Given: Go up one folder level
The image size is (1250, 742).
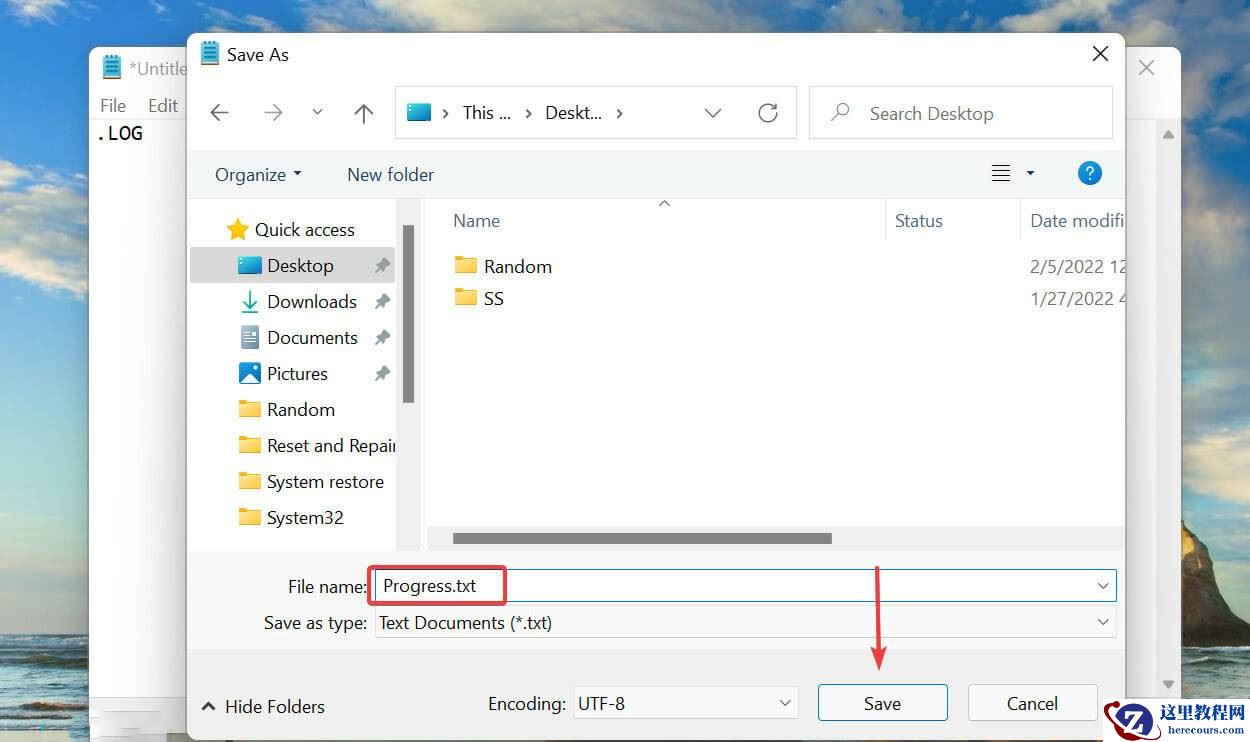Looking at the screenshot, I should [x=364, y=113].
